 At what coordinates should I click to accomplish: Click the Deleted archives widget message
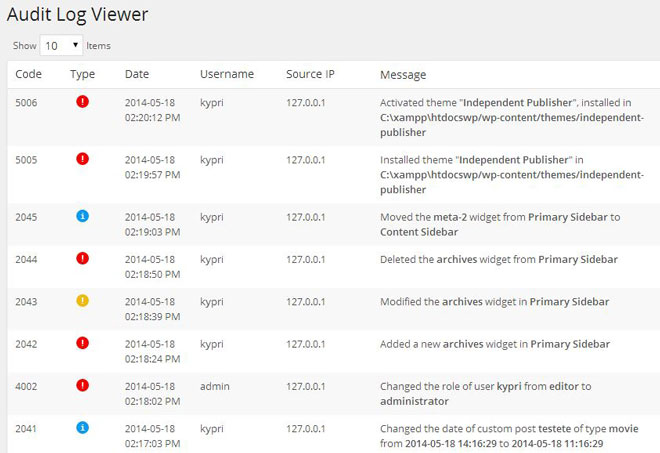pyautogui.click(x=499, y=259)
